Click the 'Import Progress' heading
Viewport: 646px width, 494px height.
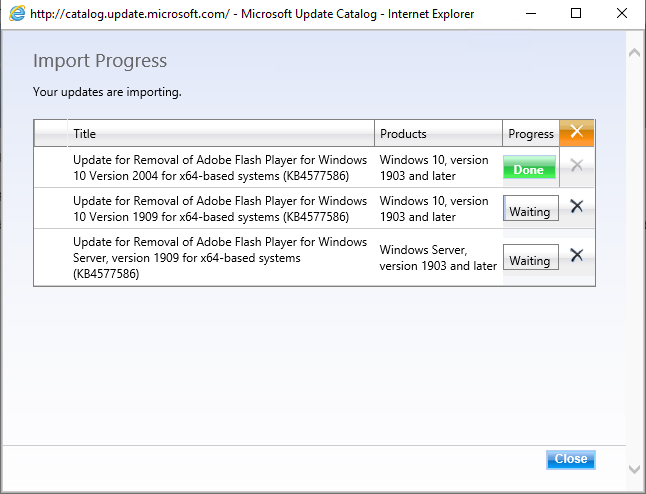click(100, 61)
